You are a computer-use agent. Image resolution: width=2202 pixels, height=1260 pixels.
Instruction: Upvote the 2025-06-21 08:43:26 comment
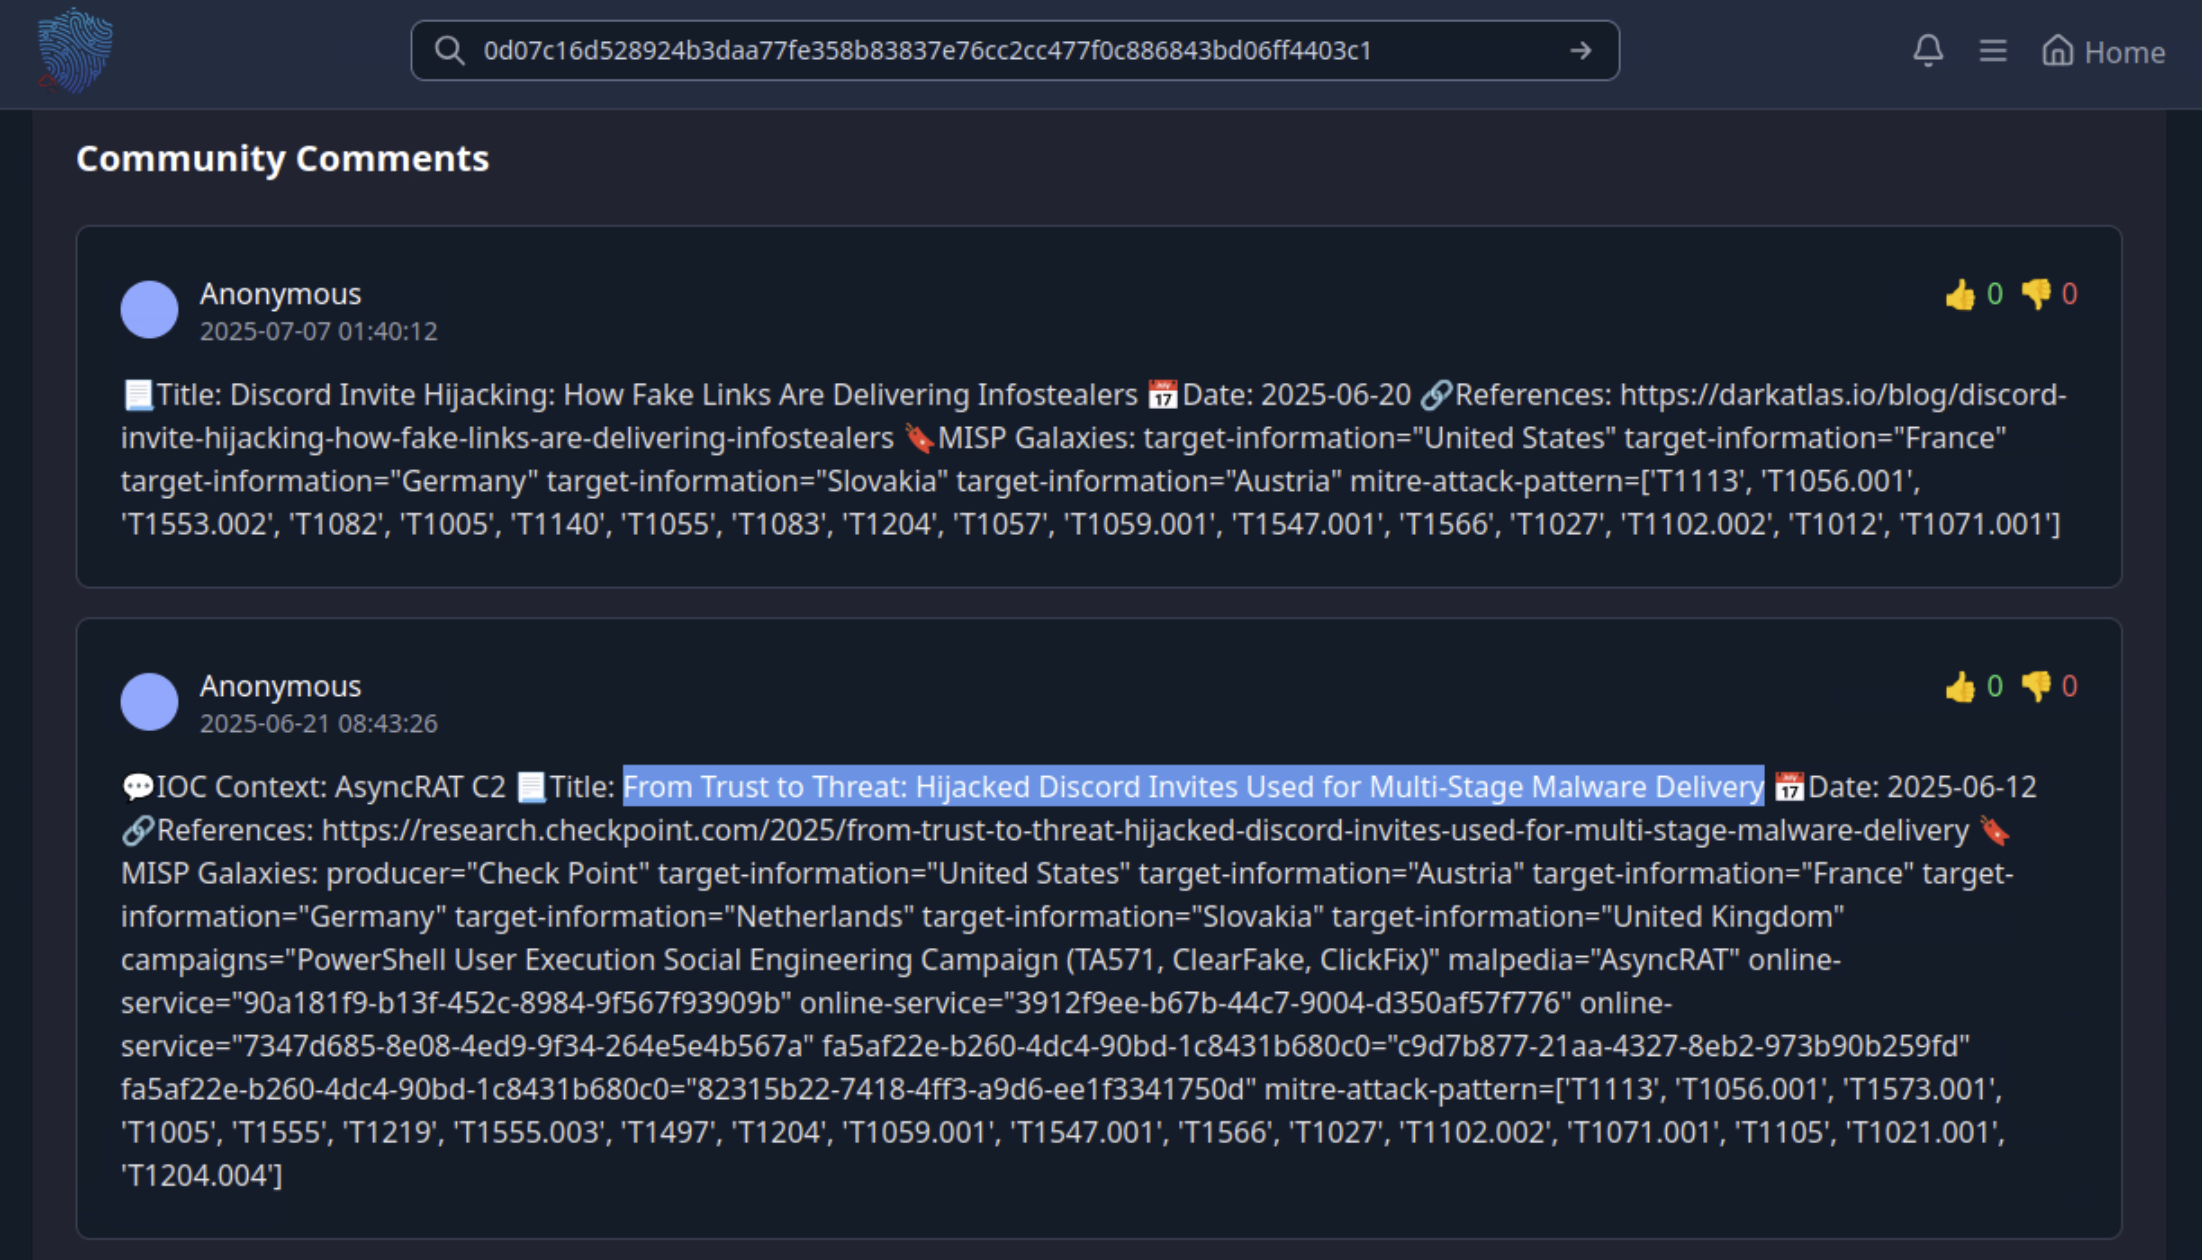pos(1960,686)
